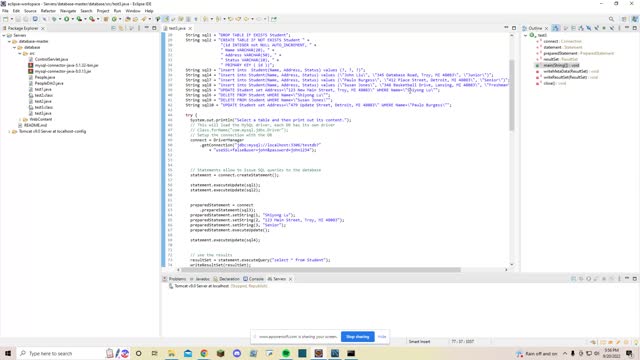
Task: Open the File menu
Action: click(5, 11)
